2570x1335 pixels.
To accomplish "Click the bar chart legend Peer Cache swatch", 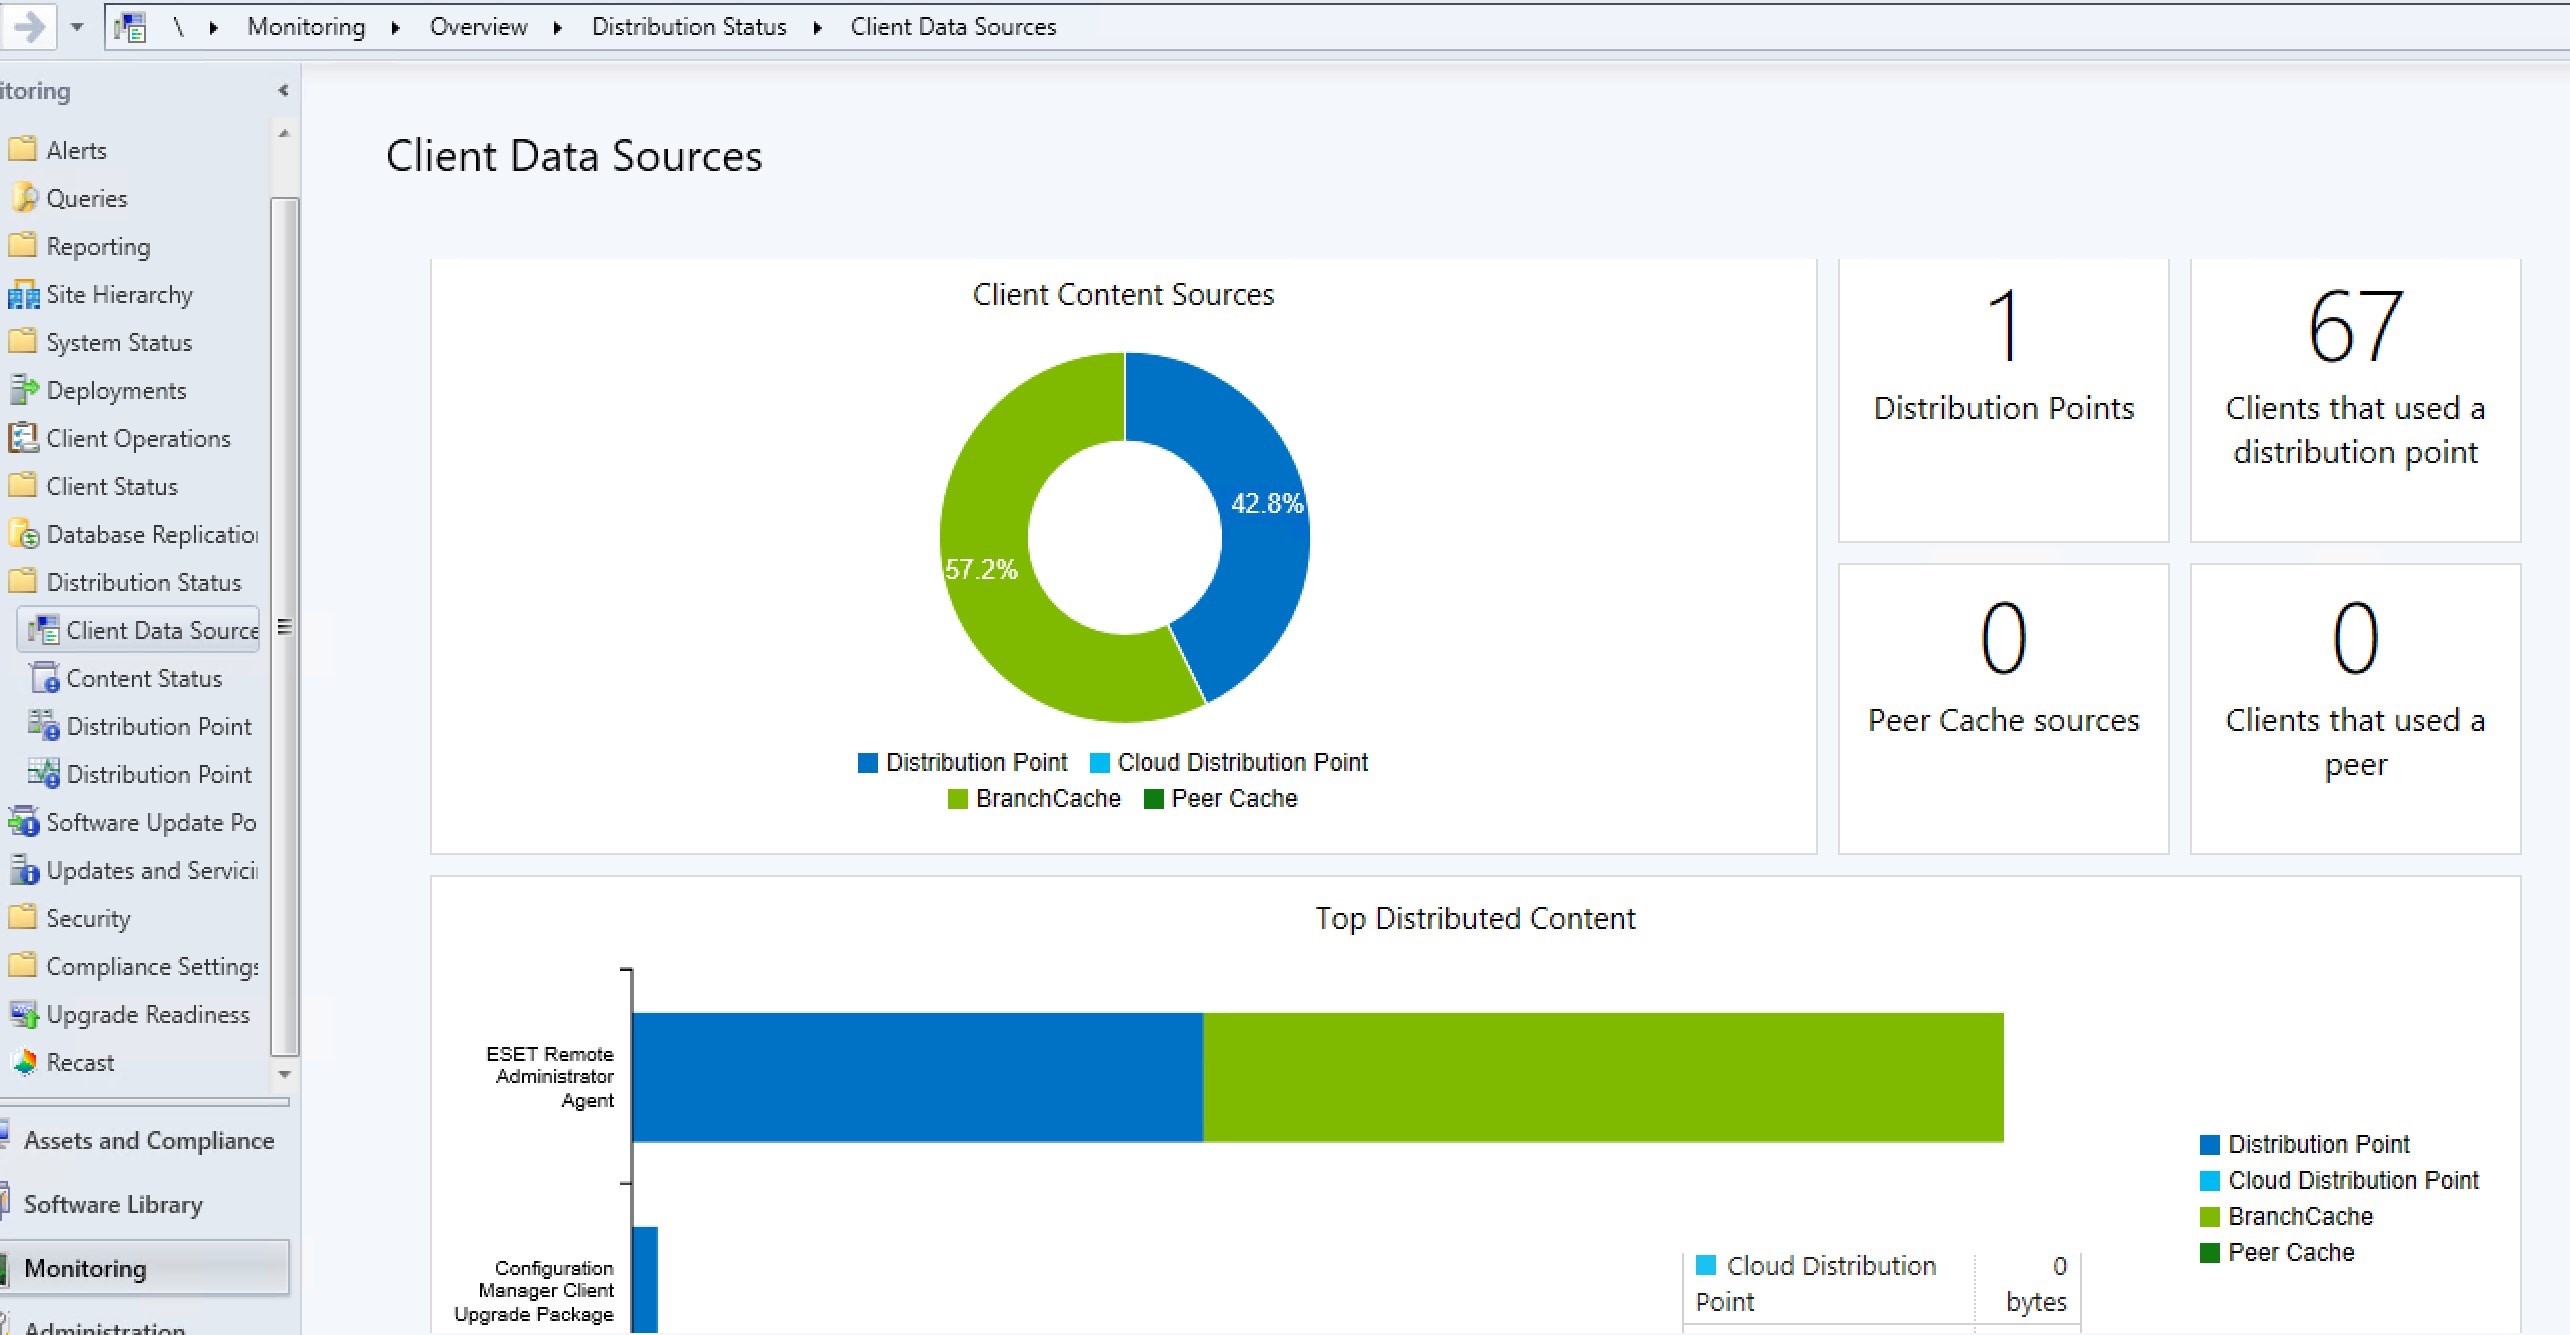I will (x=2210, y=1253).
